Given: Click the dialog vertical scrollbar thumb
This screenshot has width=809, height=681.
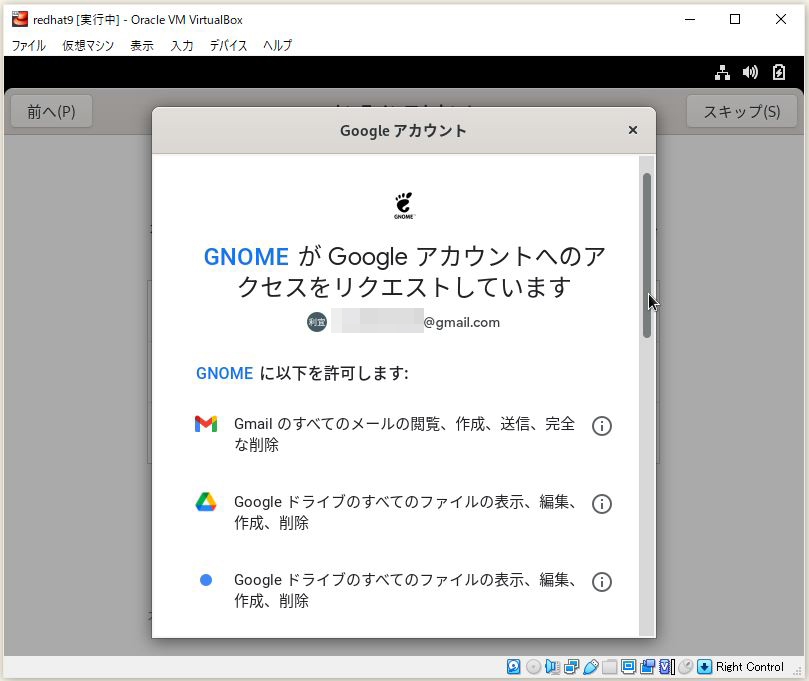Looking at the screenshot, I should [x=647, y=255].
